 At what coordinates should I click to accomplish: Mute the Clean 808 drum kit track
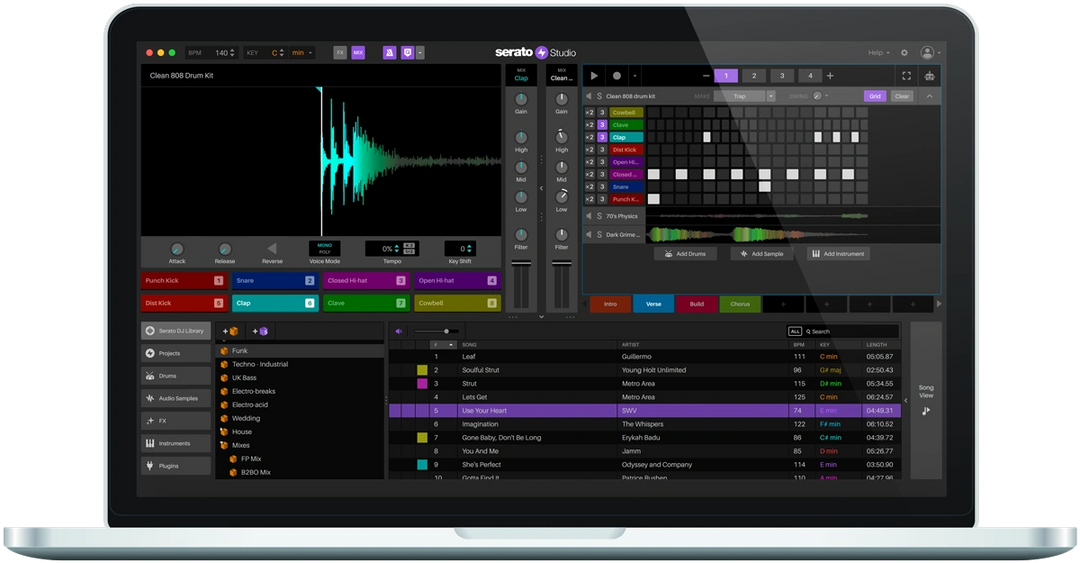(589, 96)
